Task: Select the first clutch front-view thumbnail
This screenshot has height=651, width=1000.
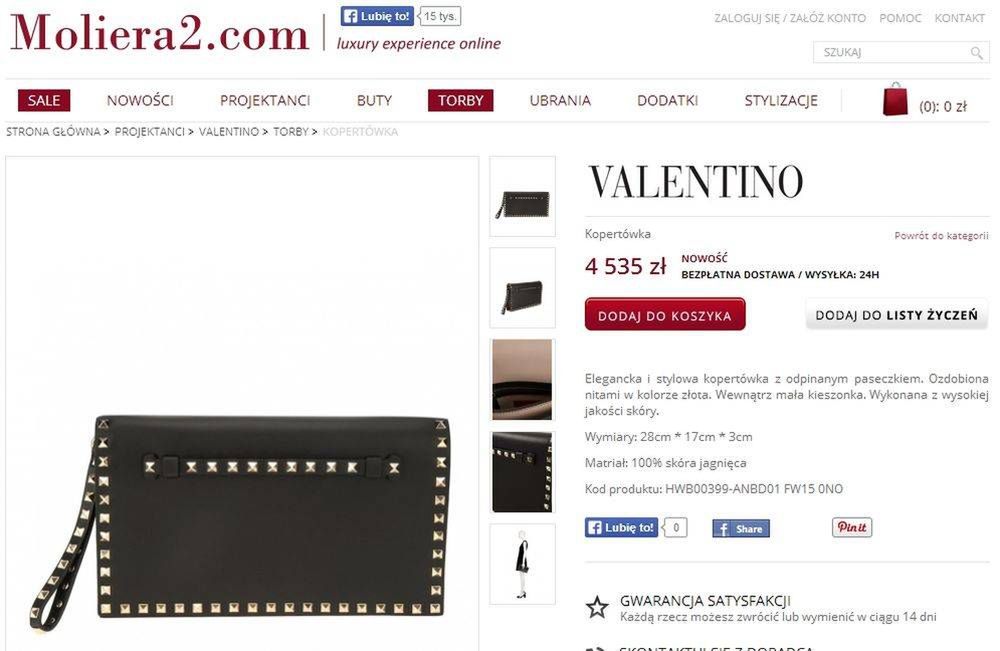Action: 522,196
